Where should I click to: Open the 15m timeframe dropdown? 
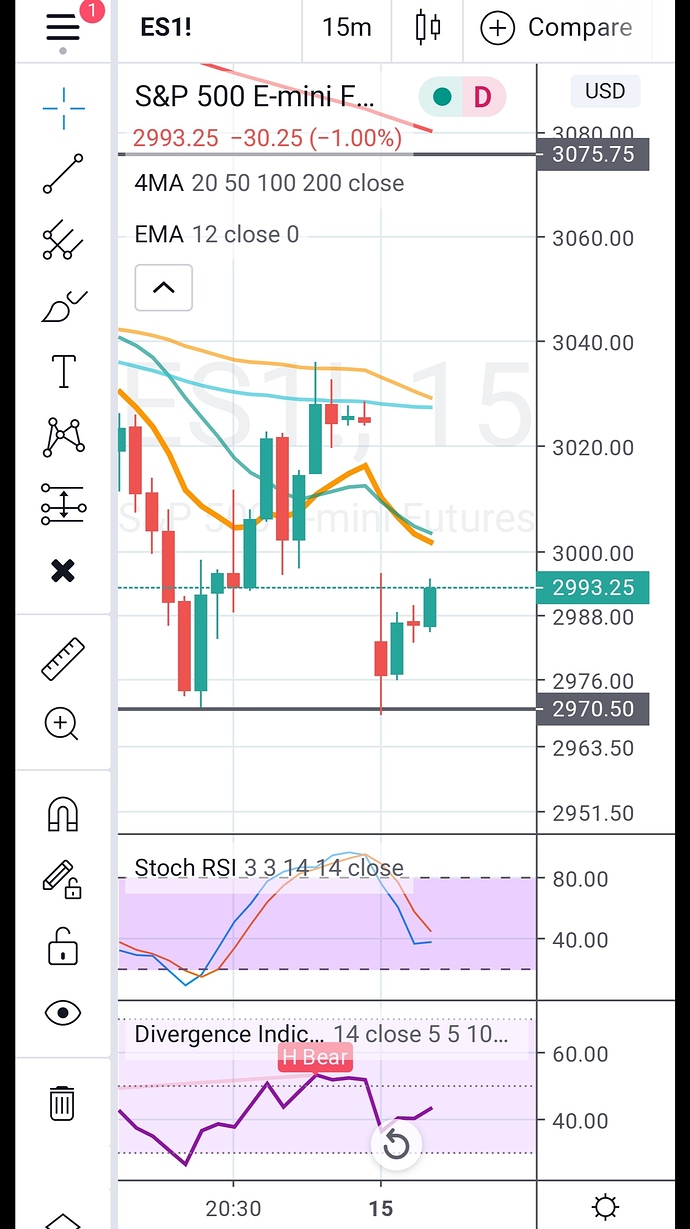pos(347,28)
